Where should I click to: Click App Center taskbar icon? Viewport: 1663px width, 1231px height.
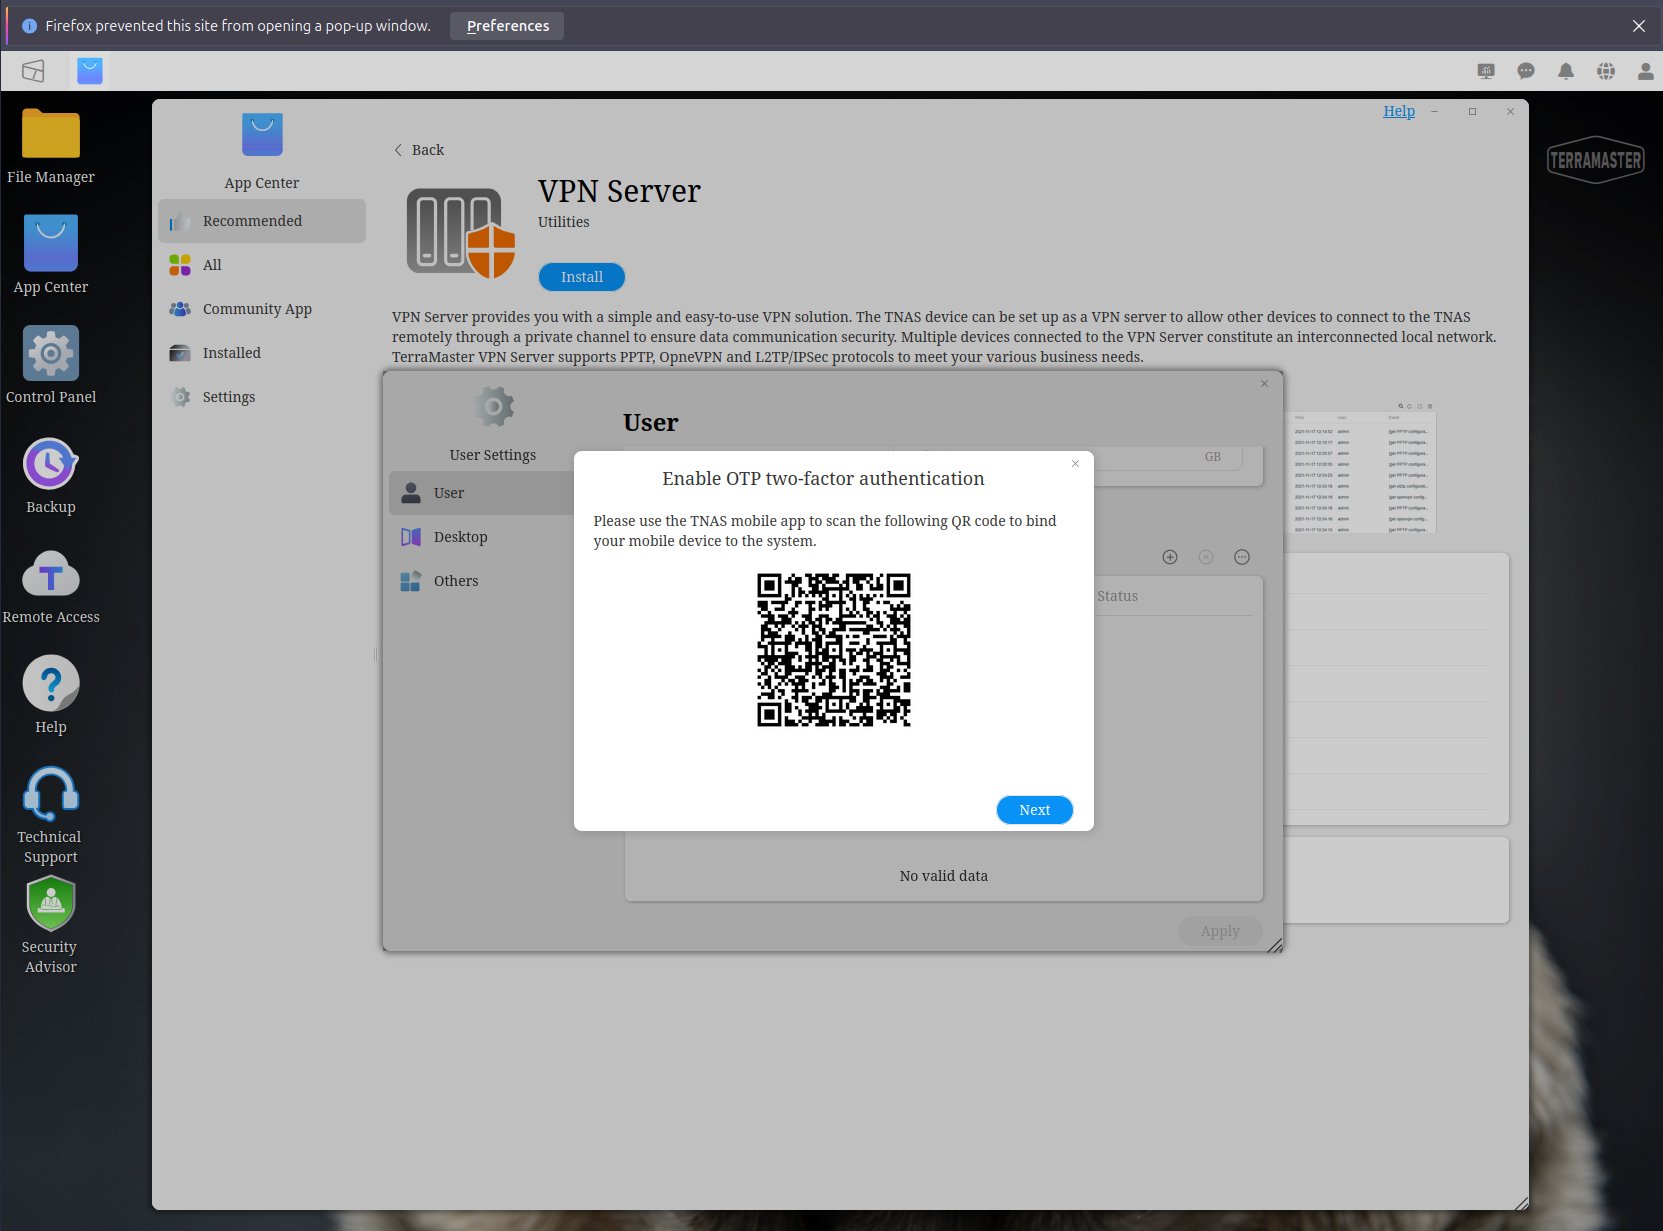click(x=90, y=70)
